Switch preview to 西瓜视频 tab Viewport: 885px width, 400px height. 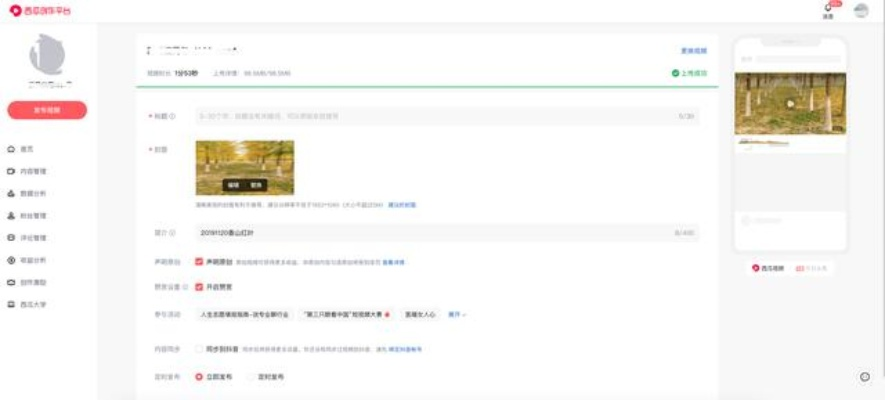[x=768, y=268]
